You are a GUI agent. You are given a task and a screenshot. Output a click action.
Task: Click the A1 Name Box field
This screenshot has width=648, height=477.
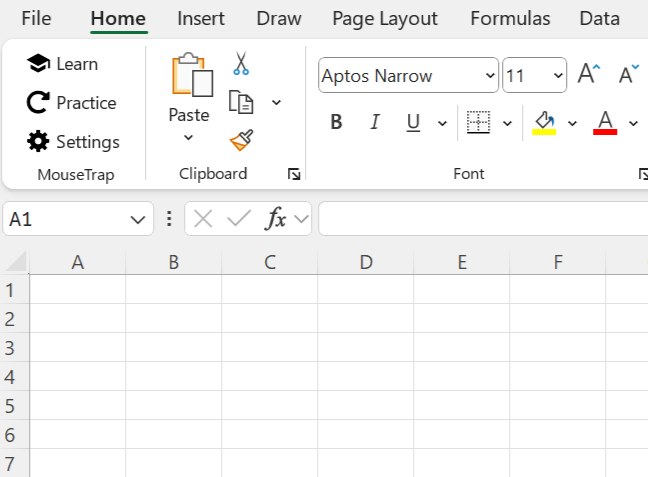[78, 219]
